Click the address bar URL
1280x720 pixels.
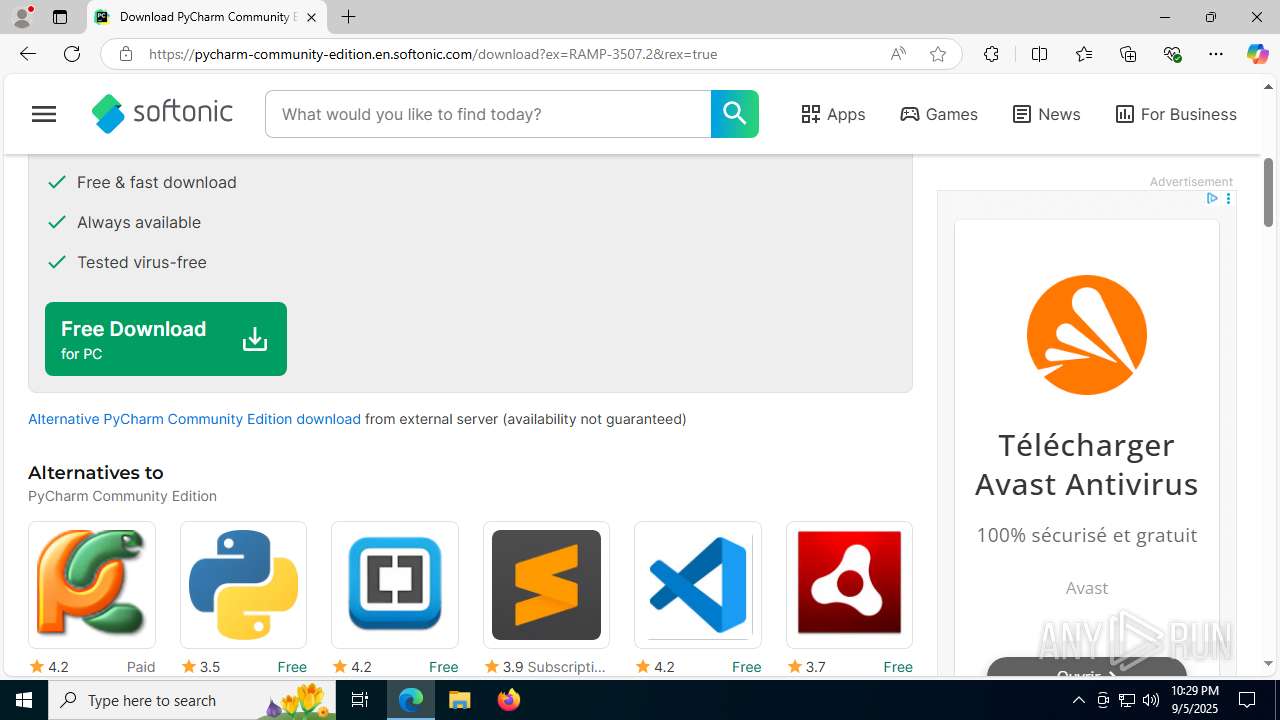[433, 54]
